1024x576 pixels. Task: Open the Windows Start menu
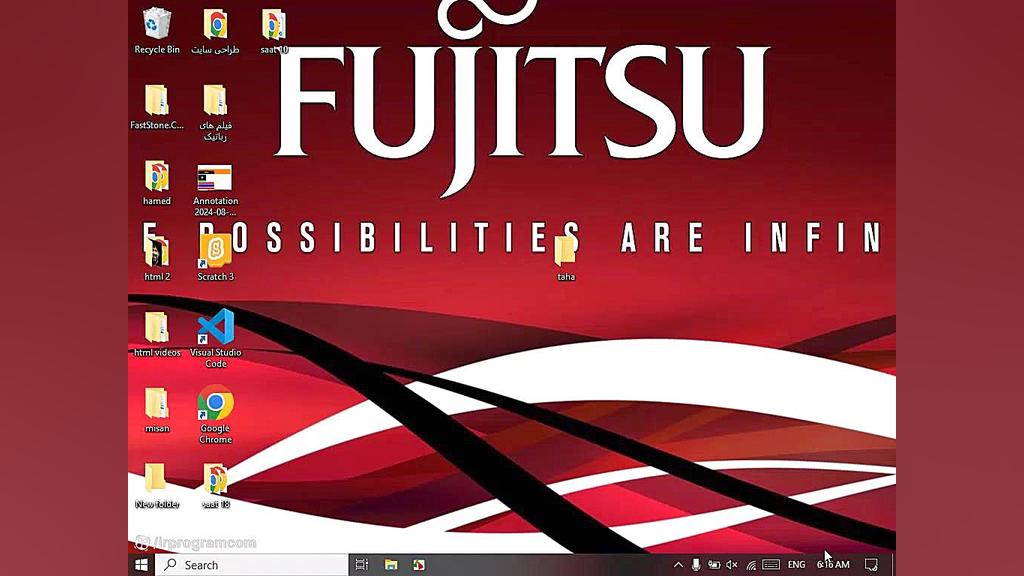tap(141, 565)
